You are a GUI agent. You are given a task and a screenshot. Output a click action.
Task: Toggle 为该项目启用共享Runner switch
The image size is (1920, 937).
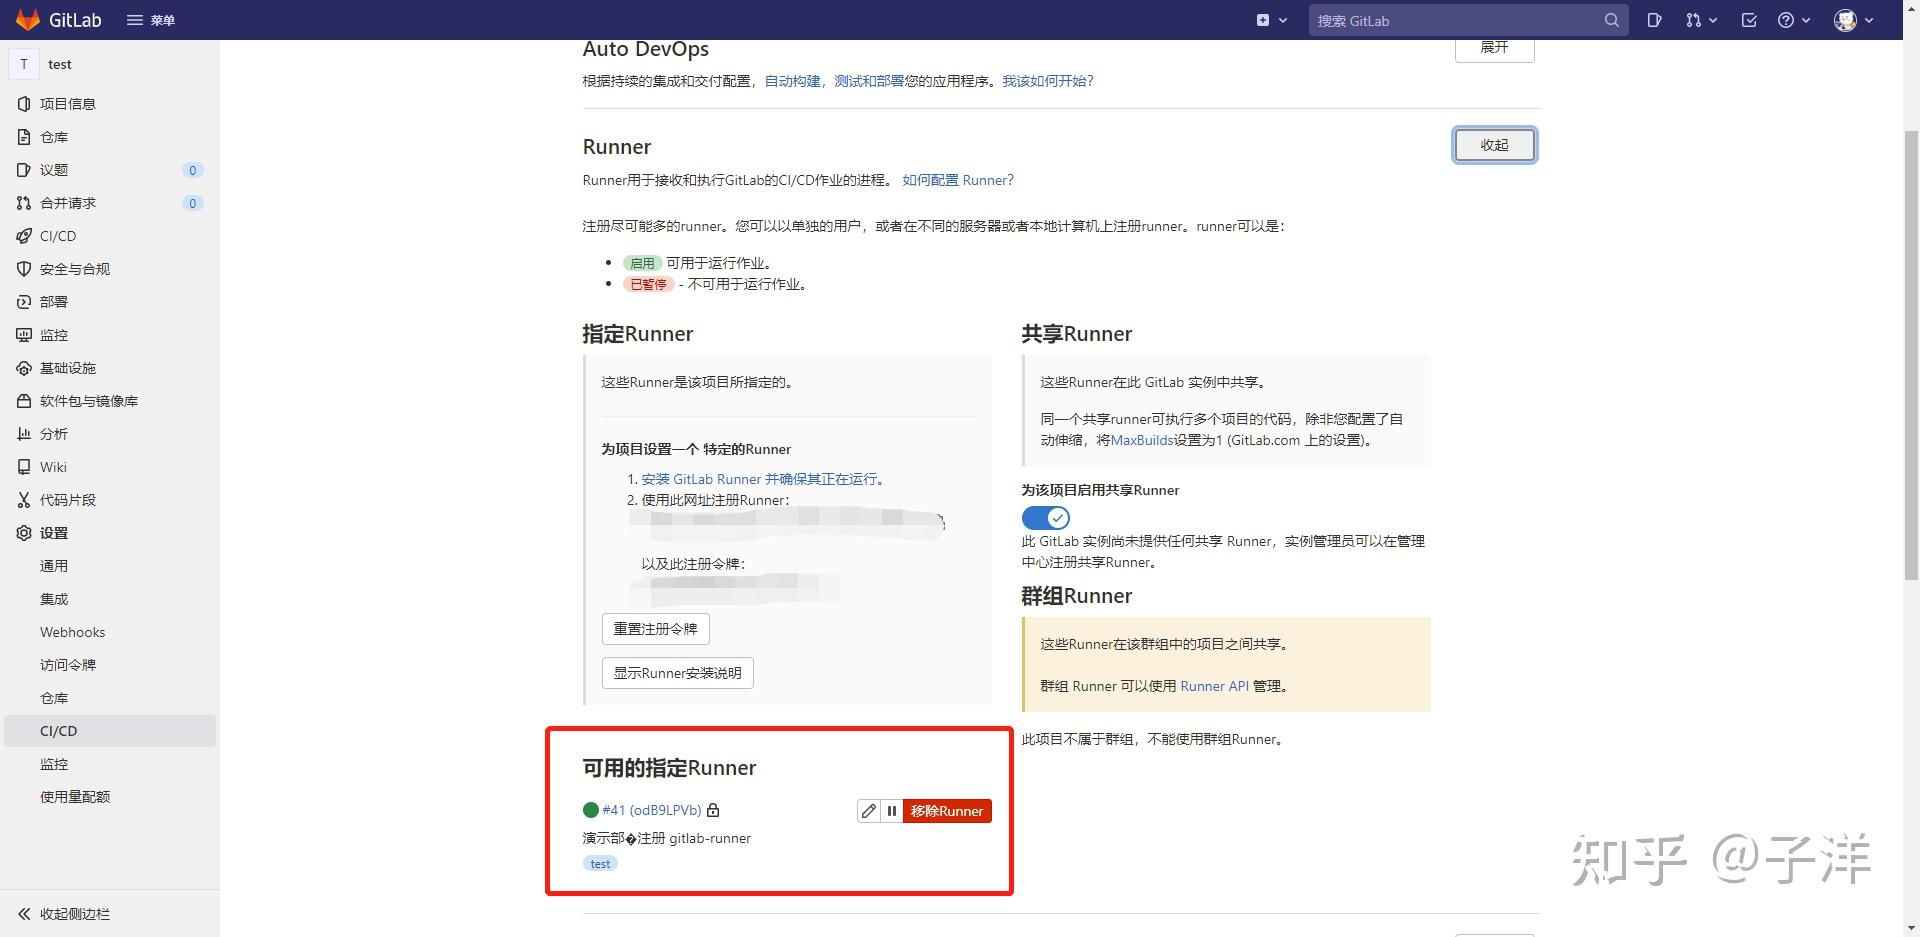1045,517
